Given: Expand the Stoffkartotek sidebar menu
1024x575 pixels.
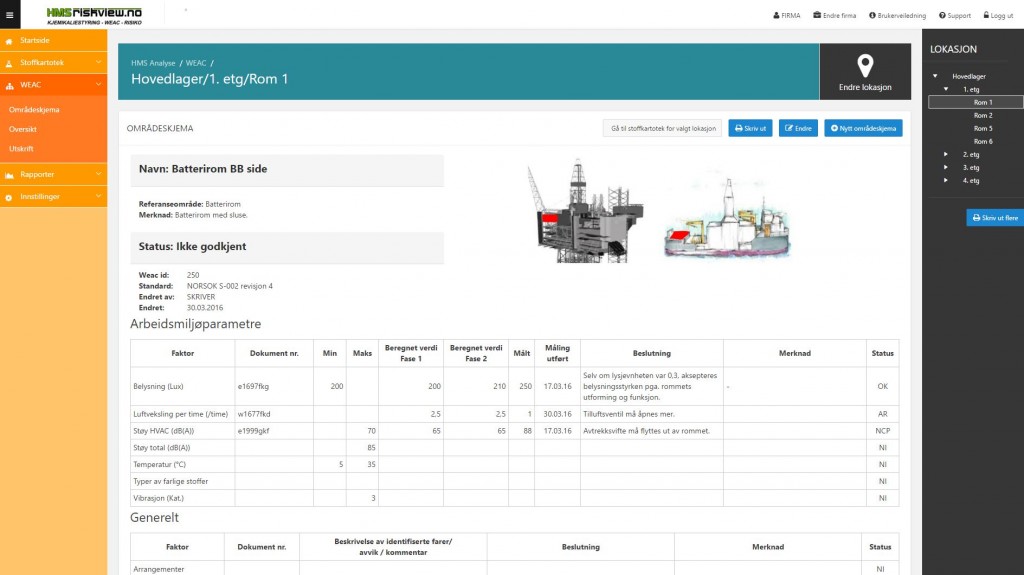Looking at the screenshot, I should click(x=53, y=63).
